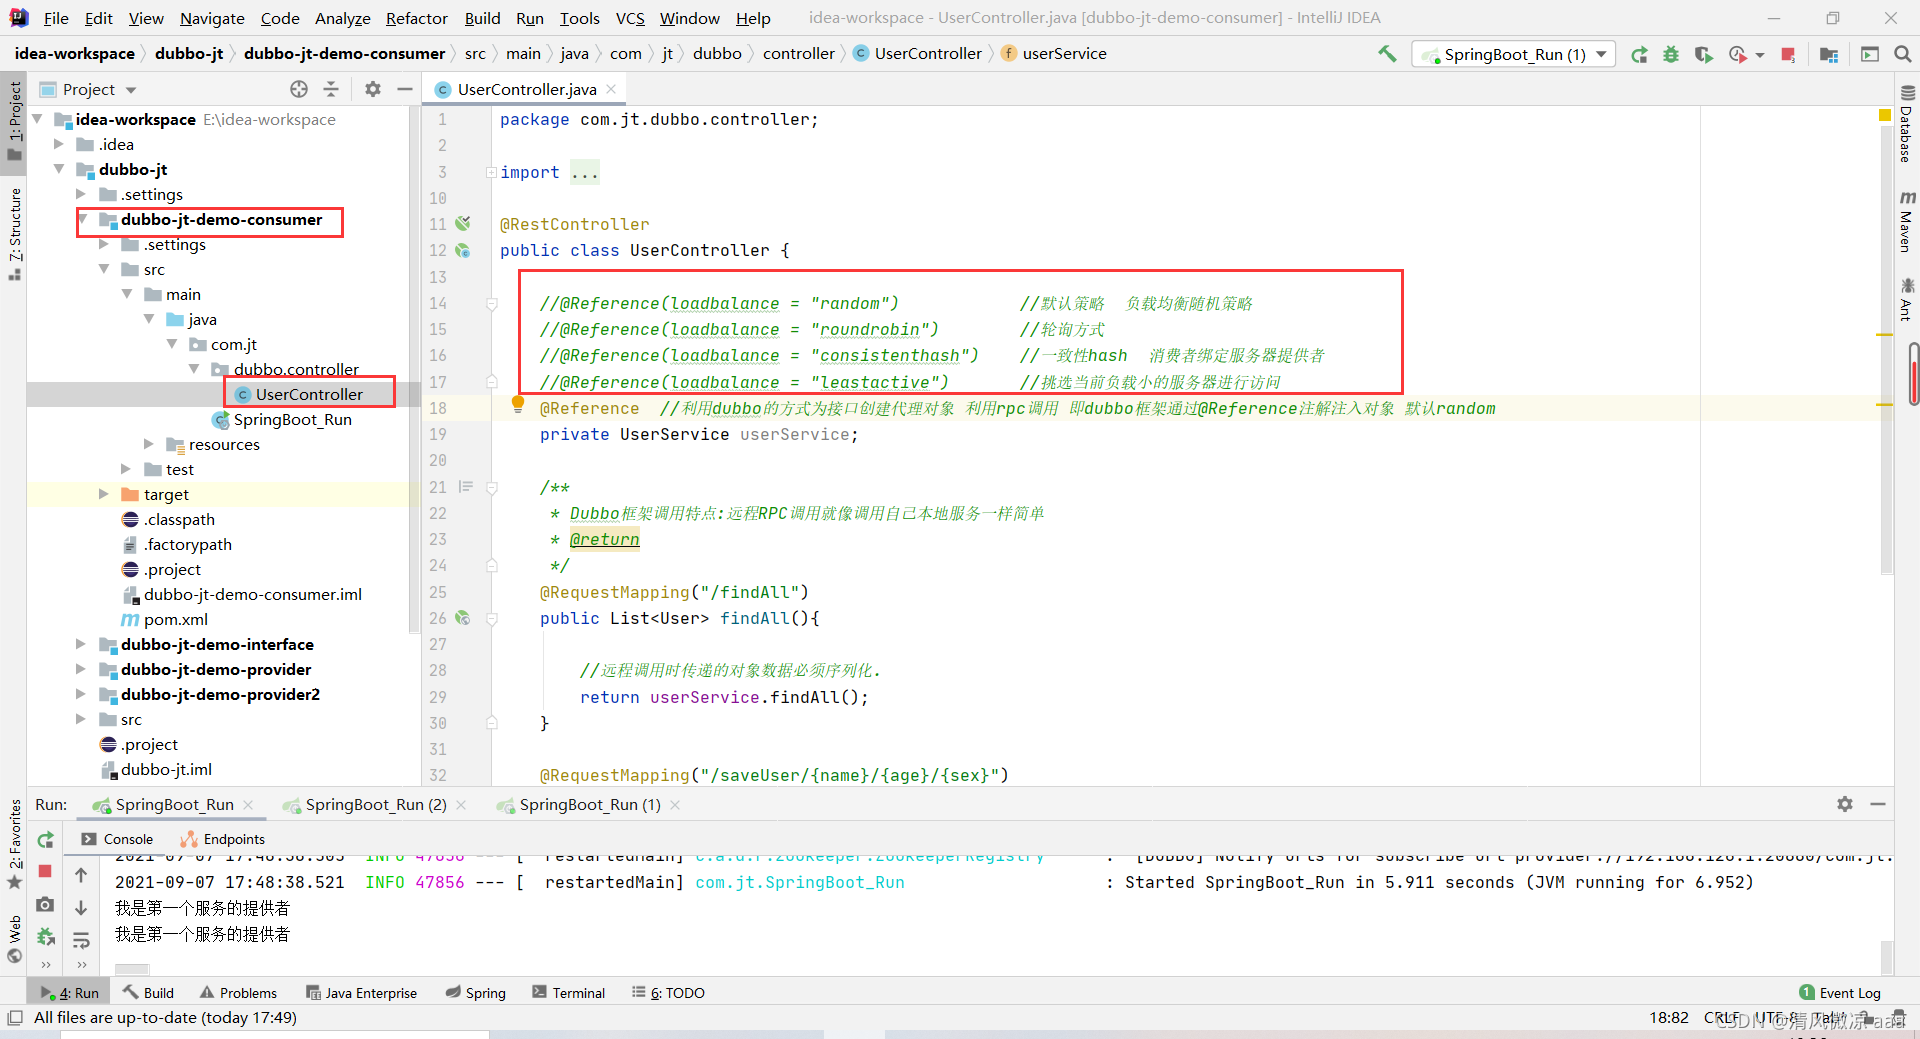The height and width of the screenshot is (1039, 1920).
Task: Open Run panel settings gear
Action: [x=1845, y=804]
